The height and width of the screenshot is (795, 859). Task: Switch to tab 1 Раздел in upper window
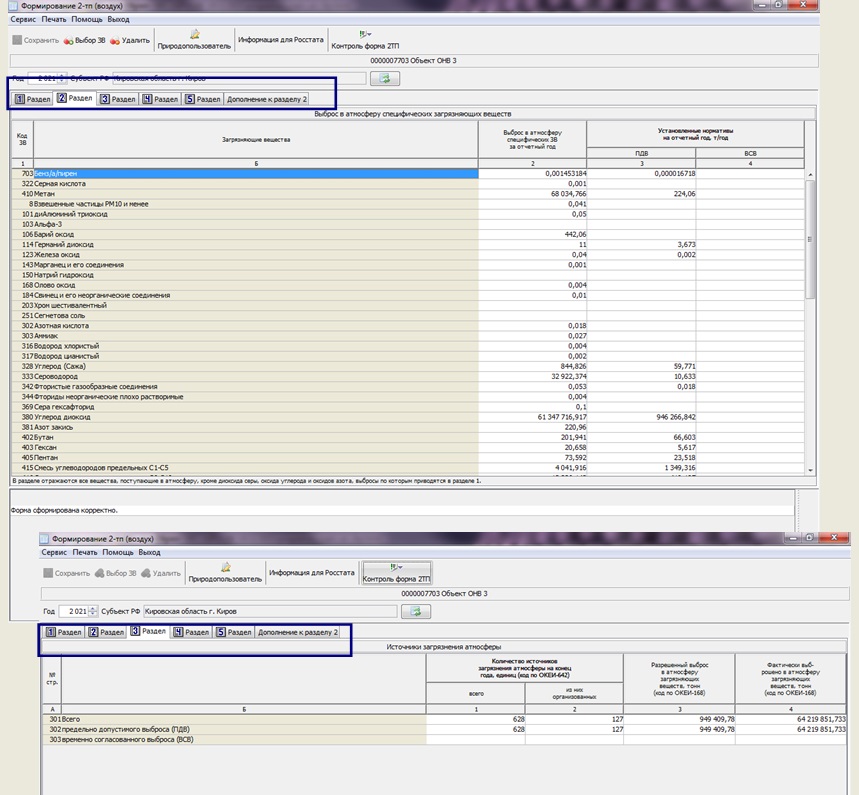coord(32,99)
